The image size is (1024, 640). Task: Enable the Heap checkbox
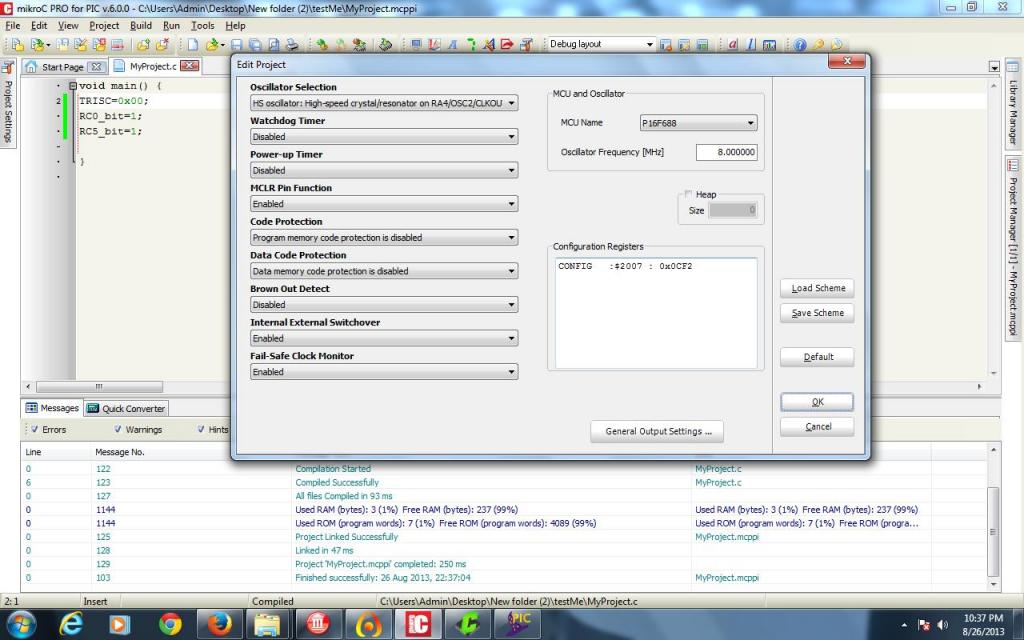688,194
